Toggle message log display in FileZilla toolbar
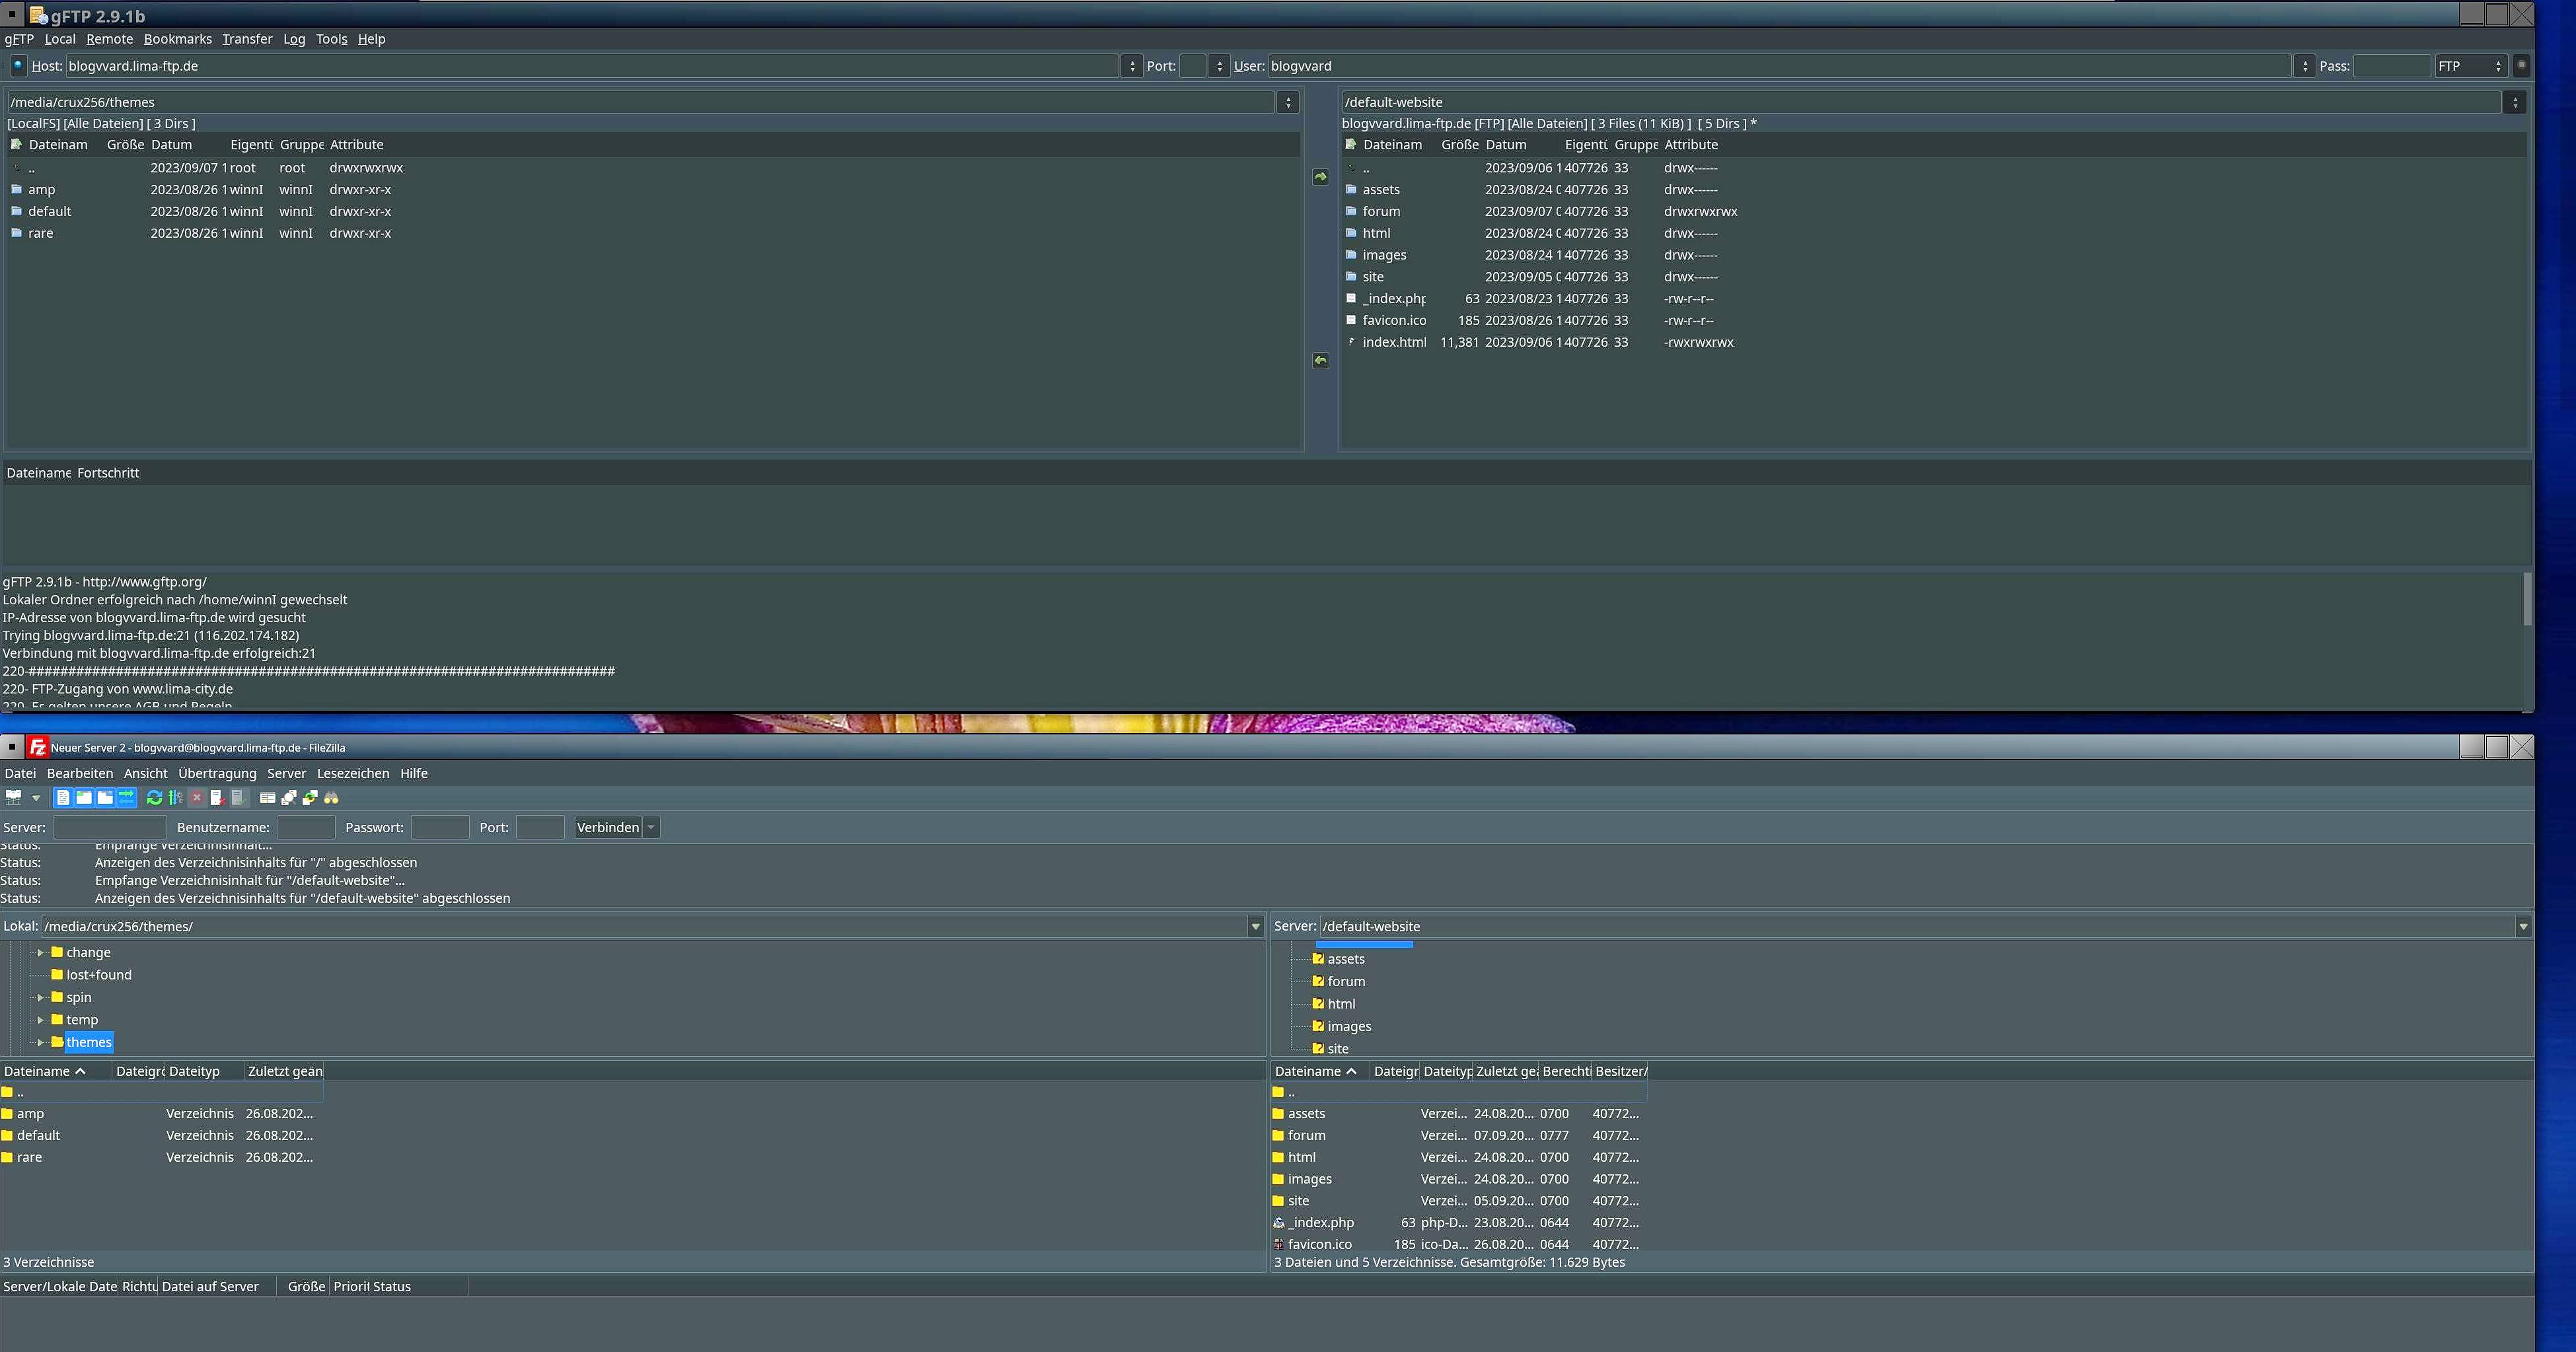 point(63,798)
